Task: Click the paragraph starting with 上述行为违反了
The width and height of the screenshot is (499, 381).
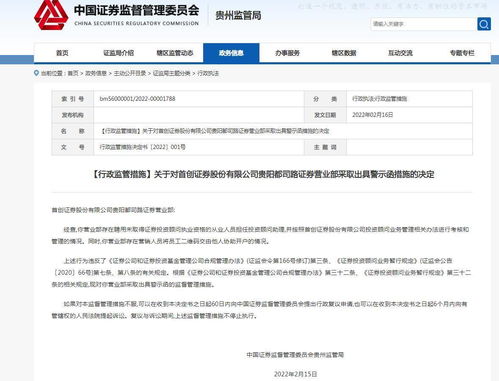Action: tap(261, 273)
